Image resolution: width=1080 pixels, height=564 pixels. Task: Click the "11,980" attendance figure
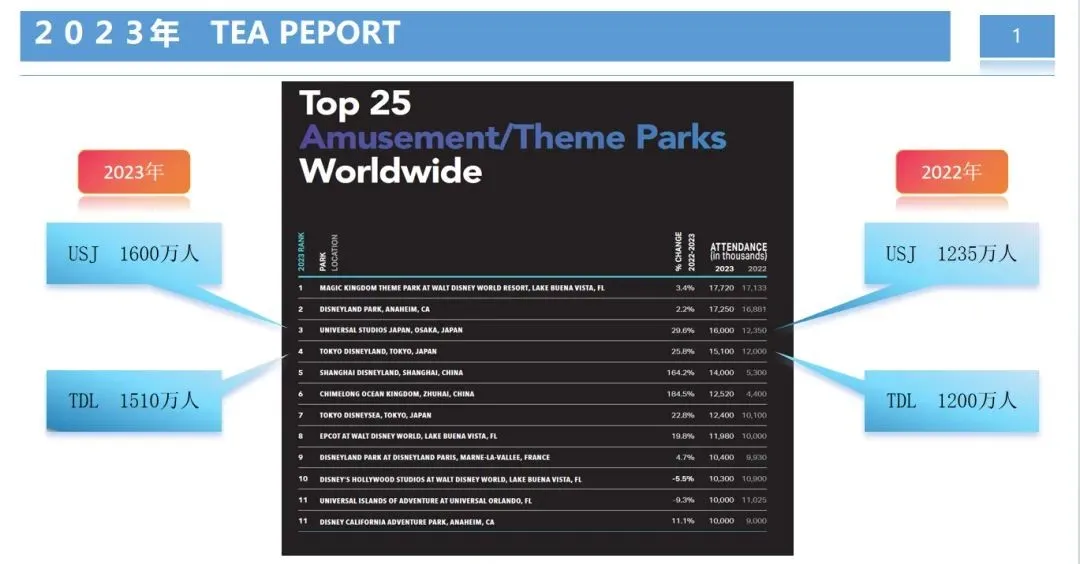click(721, 436)
